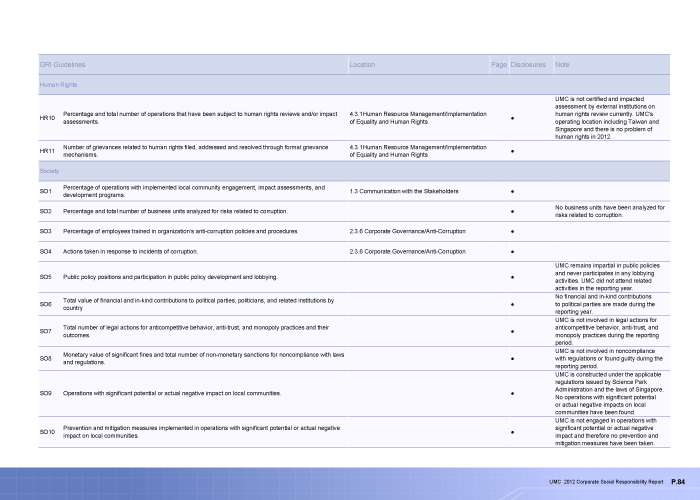Select the Location column header

[362, 64]
